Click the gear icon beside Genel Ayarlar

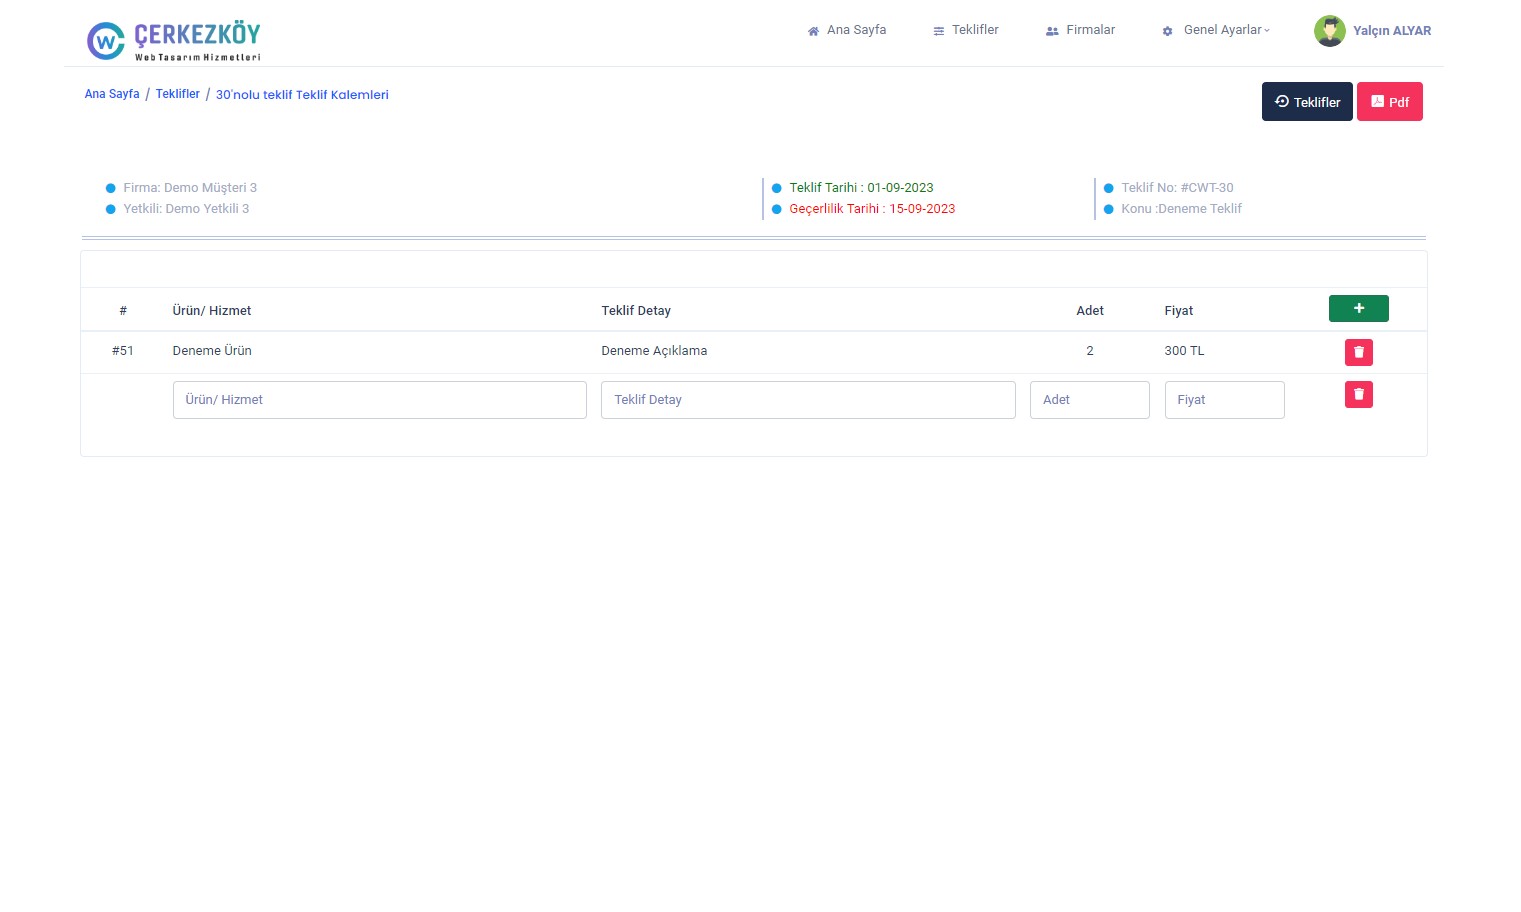click(1167, 31)
